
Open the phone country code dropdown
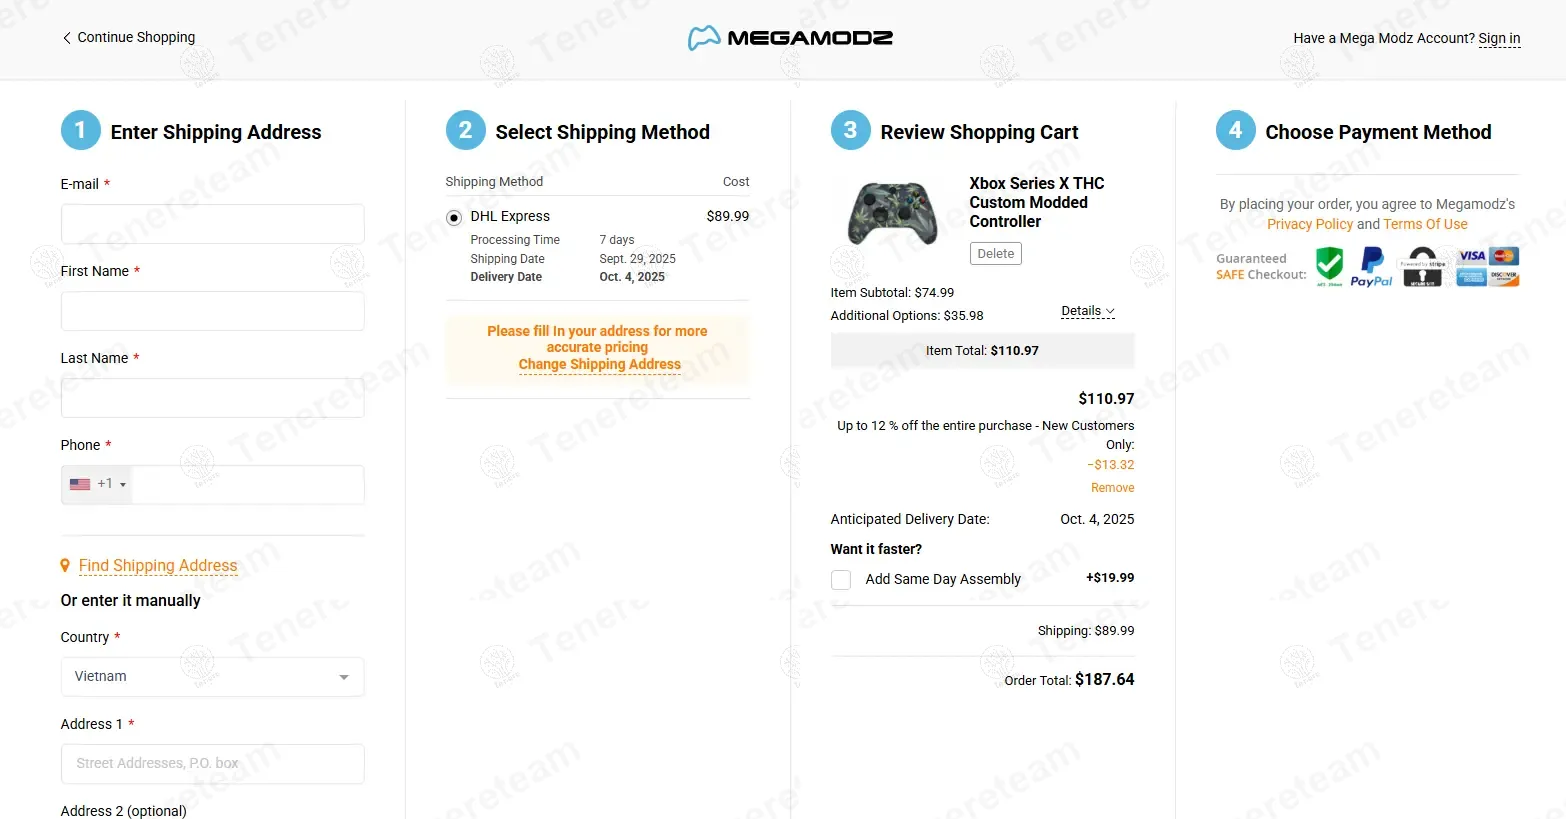tap(98, 484)
